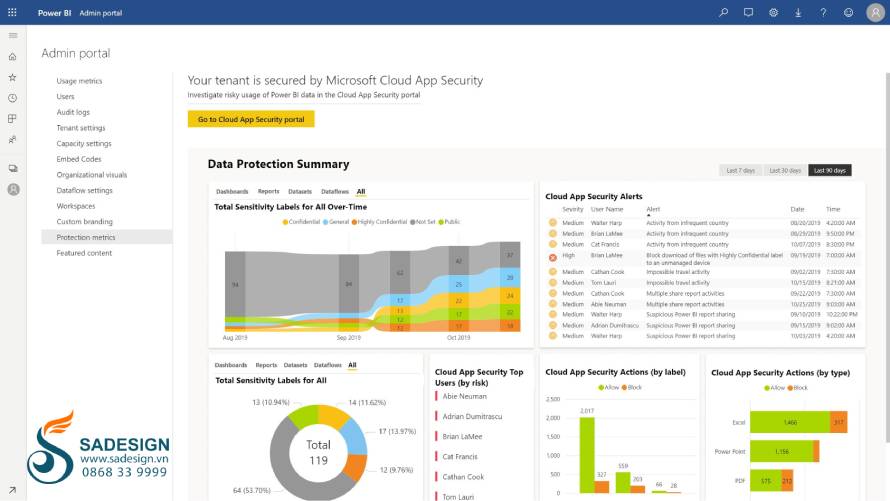The image size is (890, 501).
Task: Toggle the hamburger navigation menu
Action: point(12,35)
